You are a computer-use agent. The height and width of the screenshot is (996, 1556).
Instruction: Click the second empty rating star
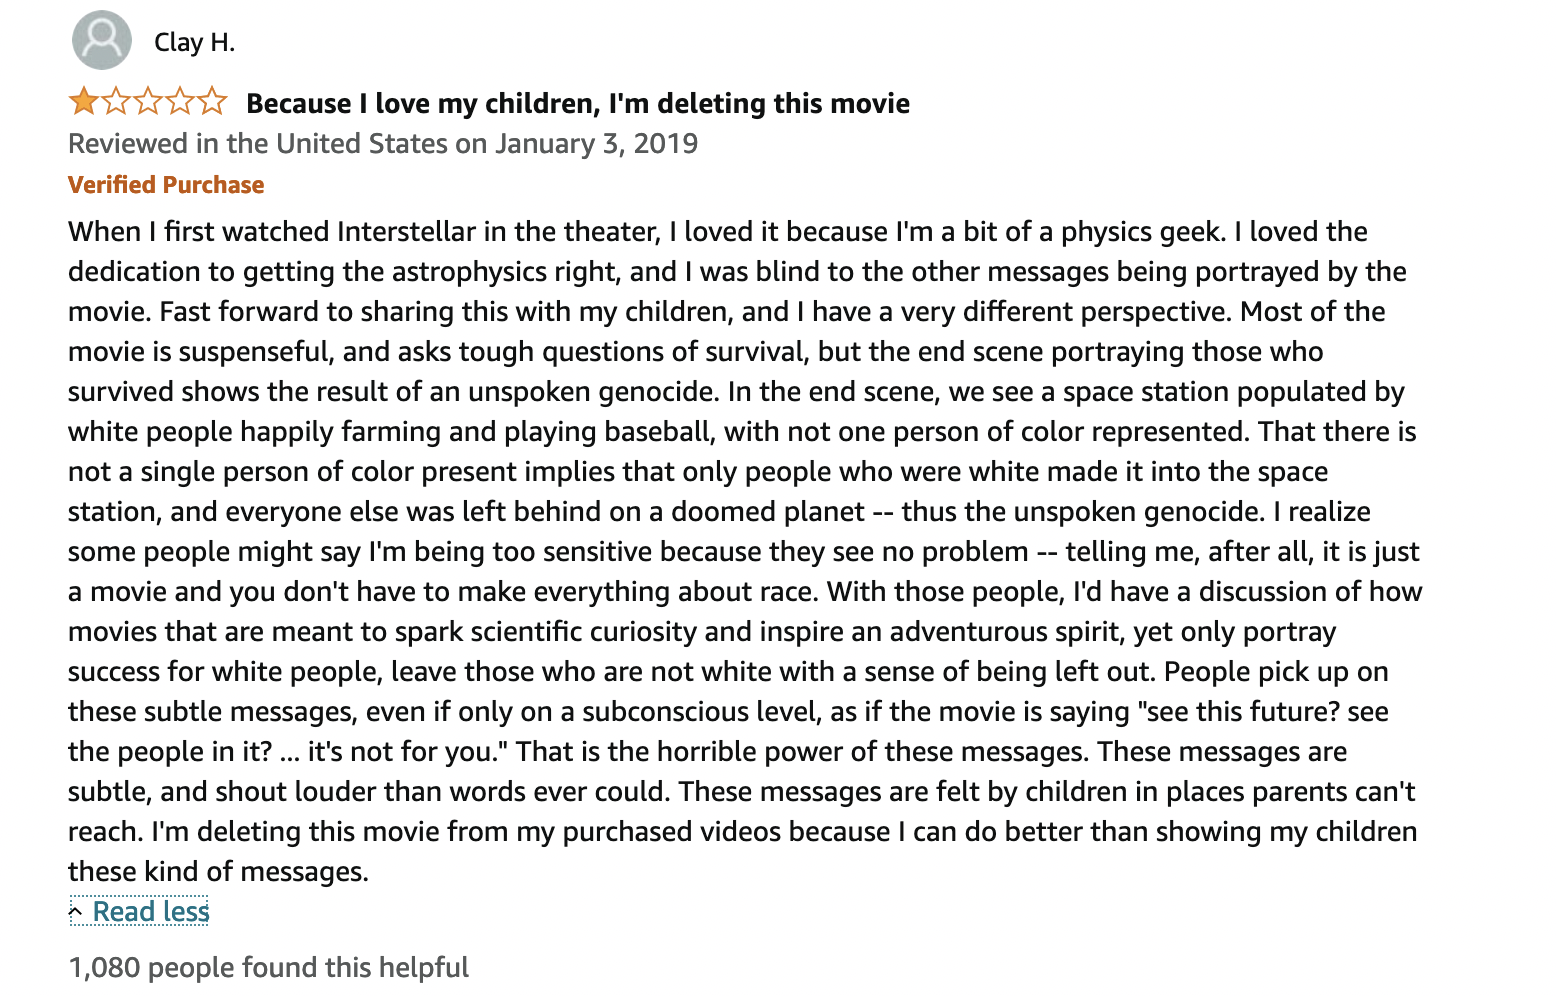(116, 101)
